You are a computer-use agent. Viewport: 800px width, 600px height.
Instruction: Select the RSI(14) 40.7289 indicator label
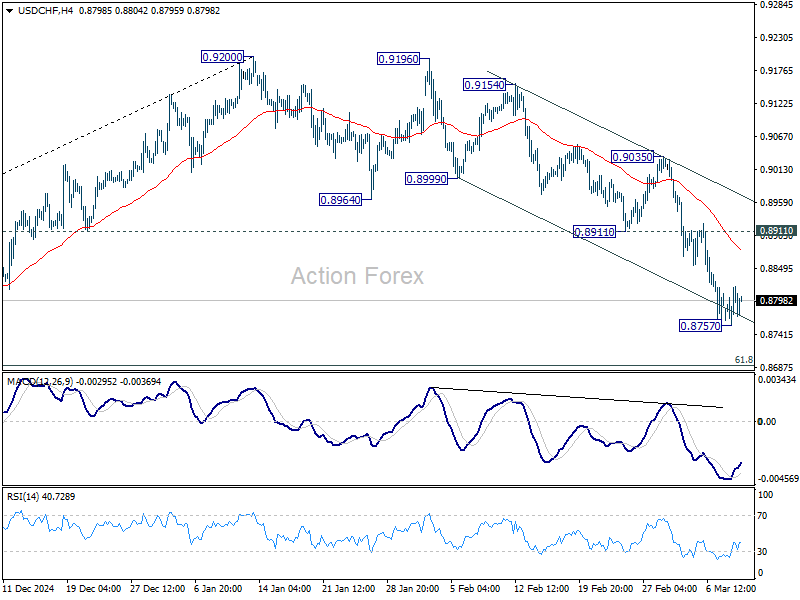tap(41, 496)
